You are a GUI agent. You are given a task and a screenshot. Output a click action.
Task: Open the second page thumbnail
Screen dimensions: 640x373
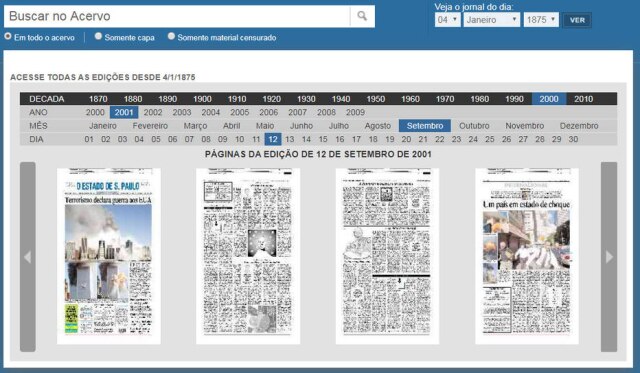pyautogui.click(x=248, y=256)
